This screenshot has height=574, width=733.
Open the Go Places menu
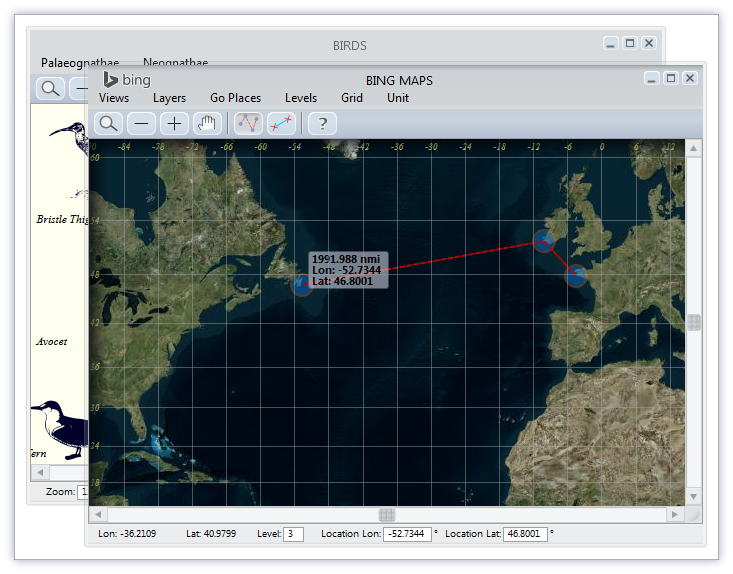(x=235, y=98)
